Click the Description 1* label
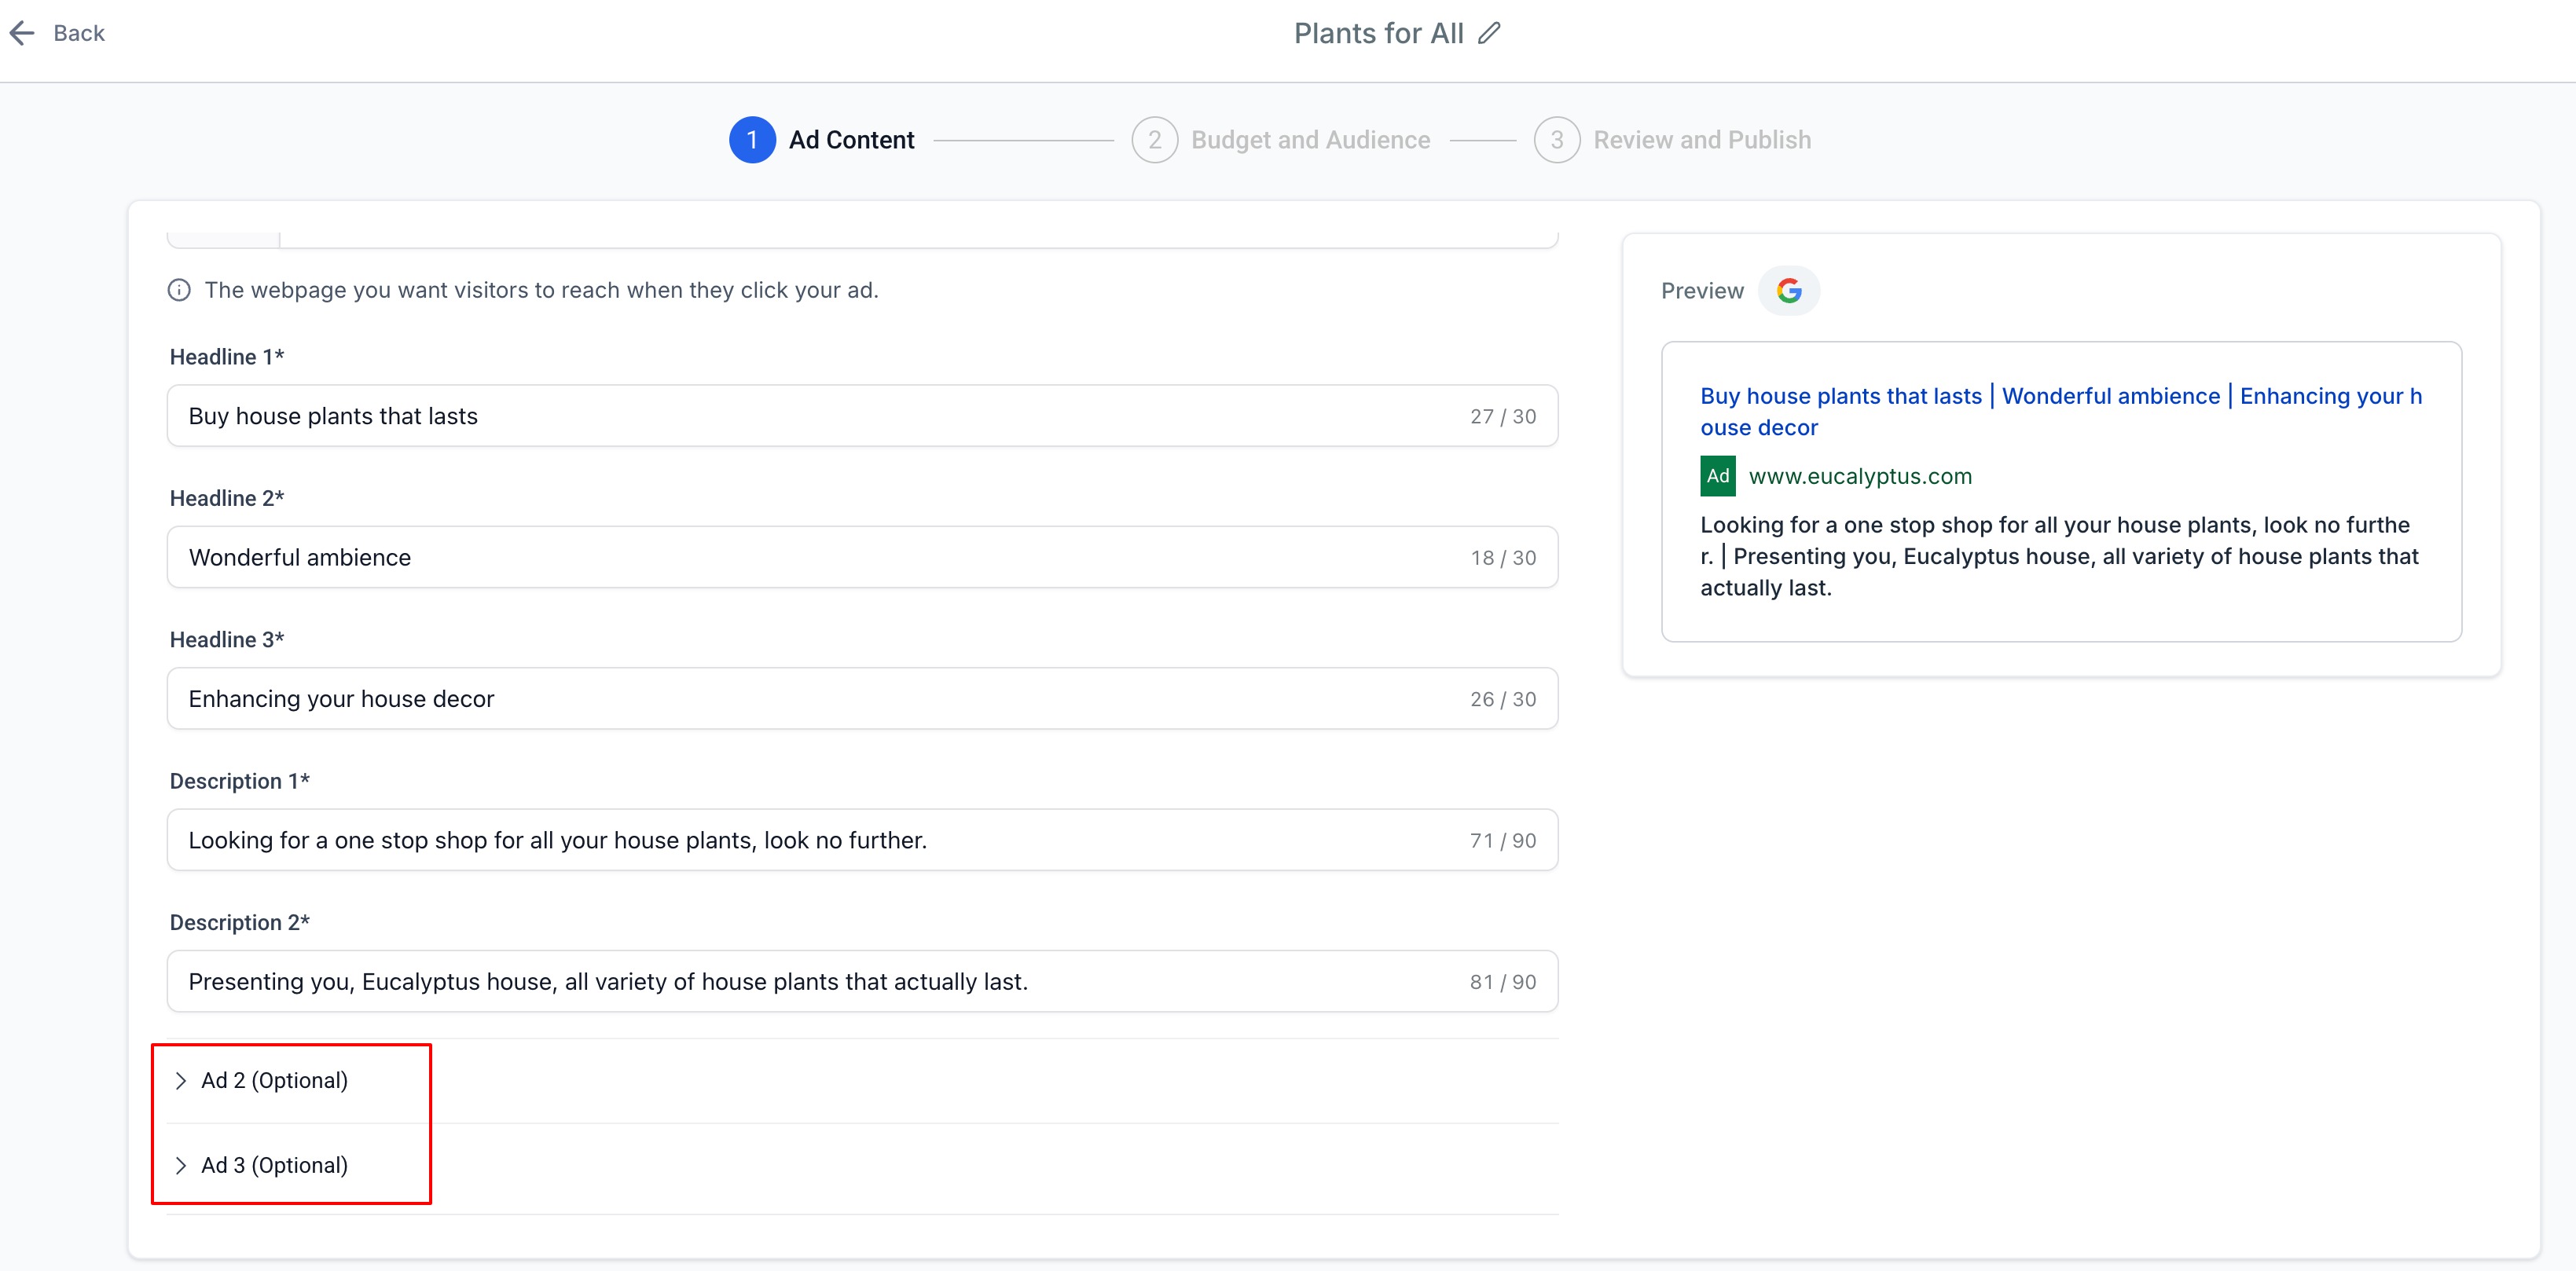 (240, 781)
